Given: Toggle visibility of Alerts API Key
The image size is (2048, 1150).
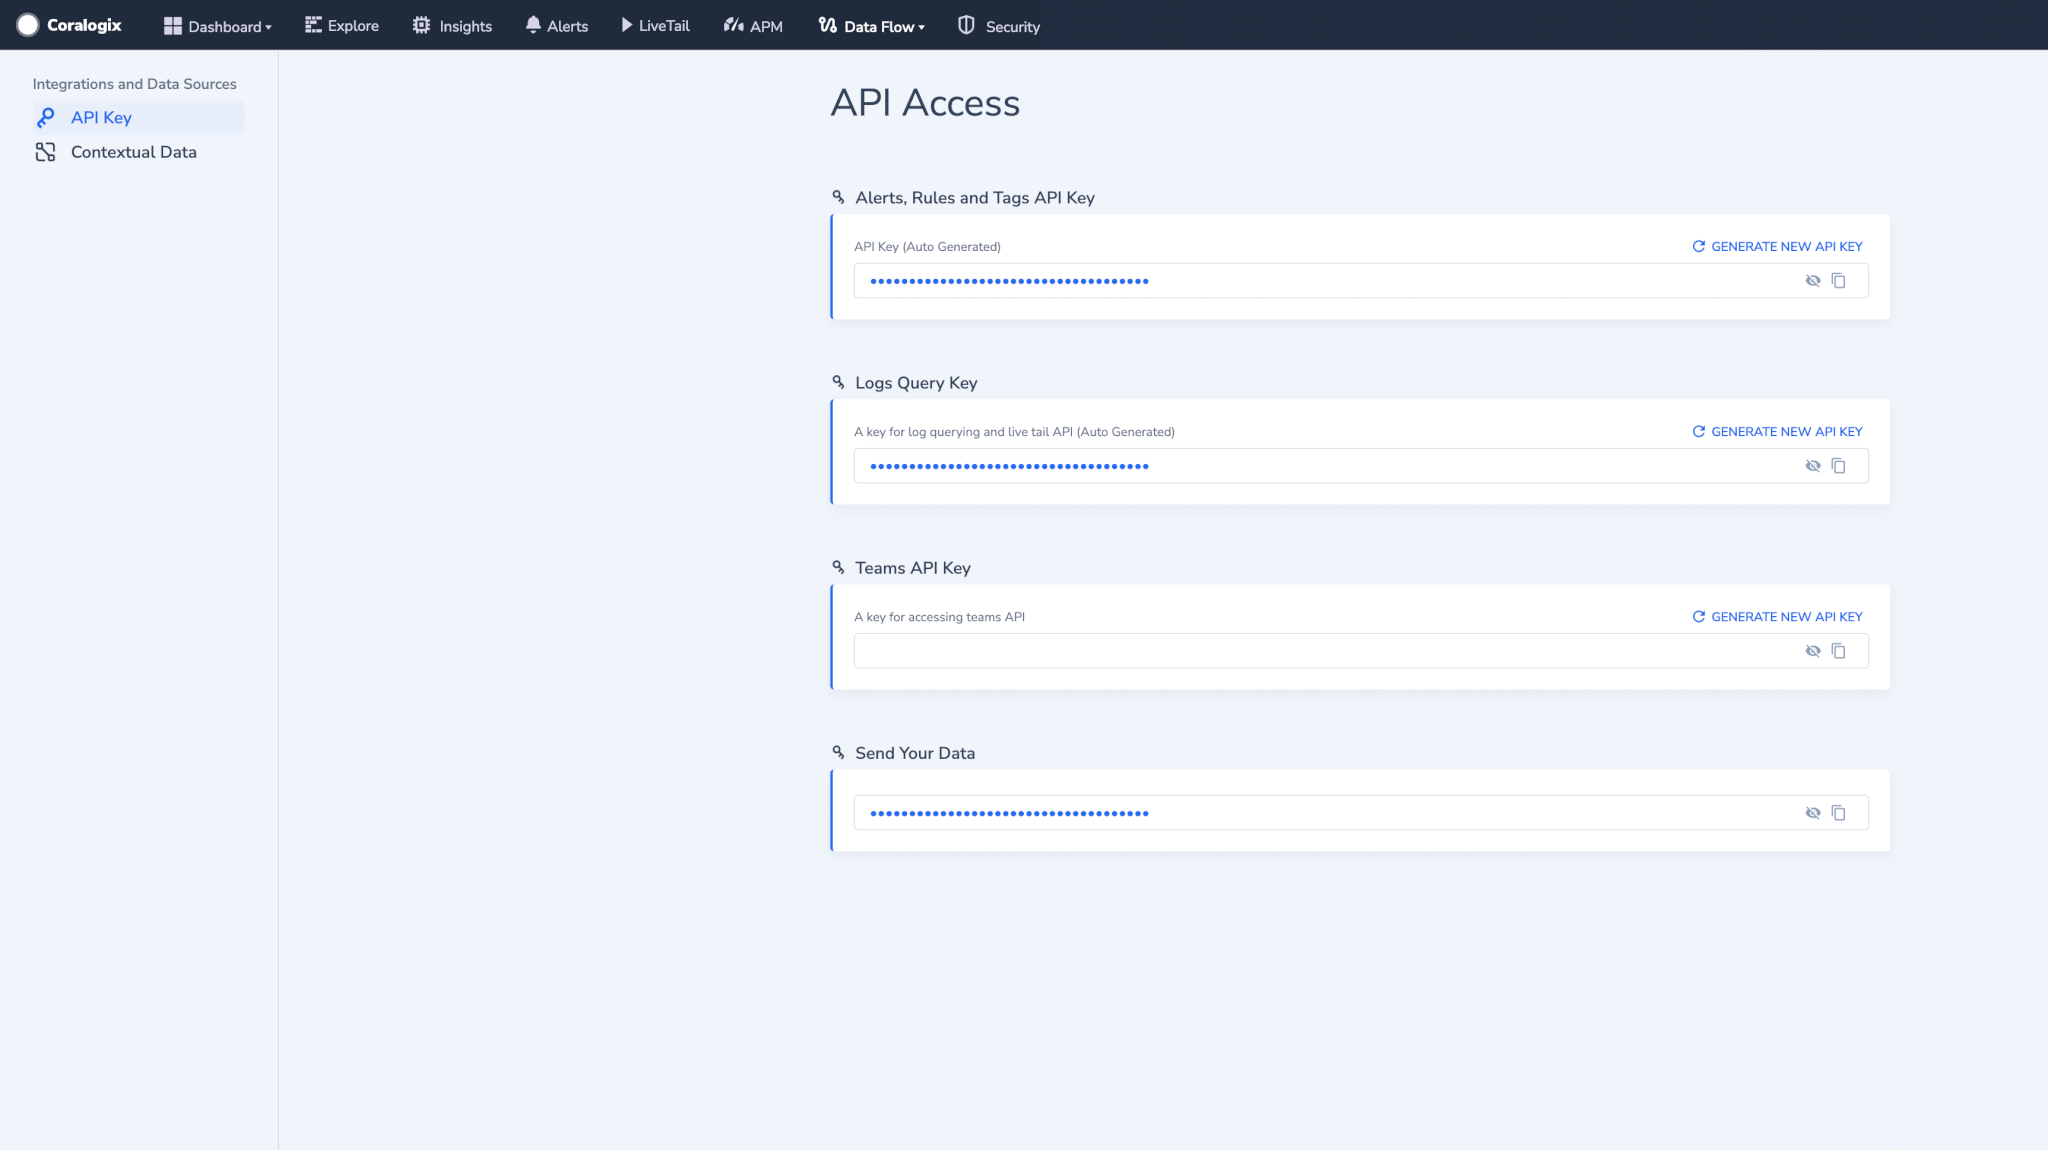Looking at the screenshot, I should pyautogui.click(x=1813, y=280).
